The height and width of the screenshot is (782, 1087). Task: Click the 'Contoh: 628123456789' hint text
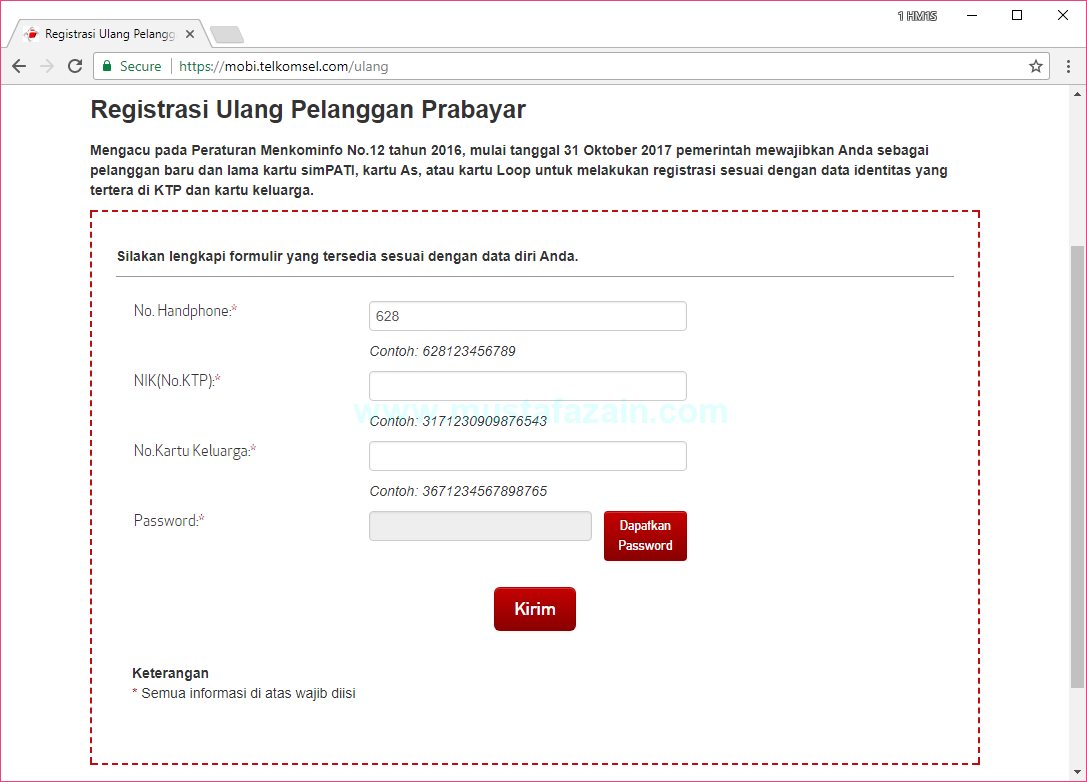(x=442, y=351)
